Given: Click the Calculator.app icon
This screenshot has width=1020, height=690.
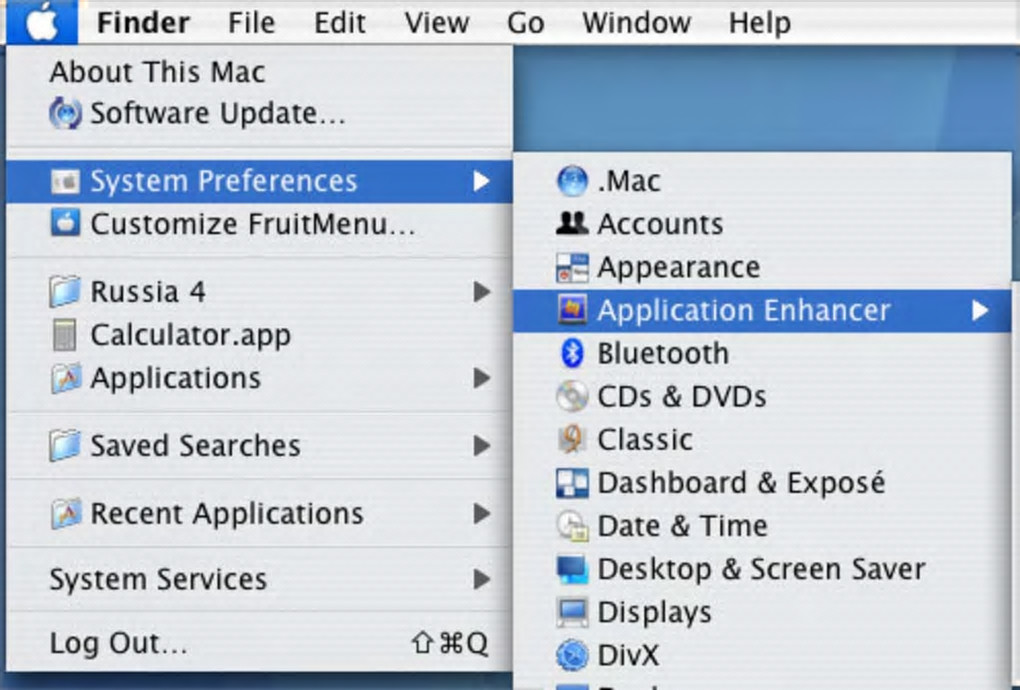Looking at the screenshot, I should 64,335.
